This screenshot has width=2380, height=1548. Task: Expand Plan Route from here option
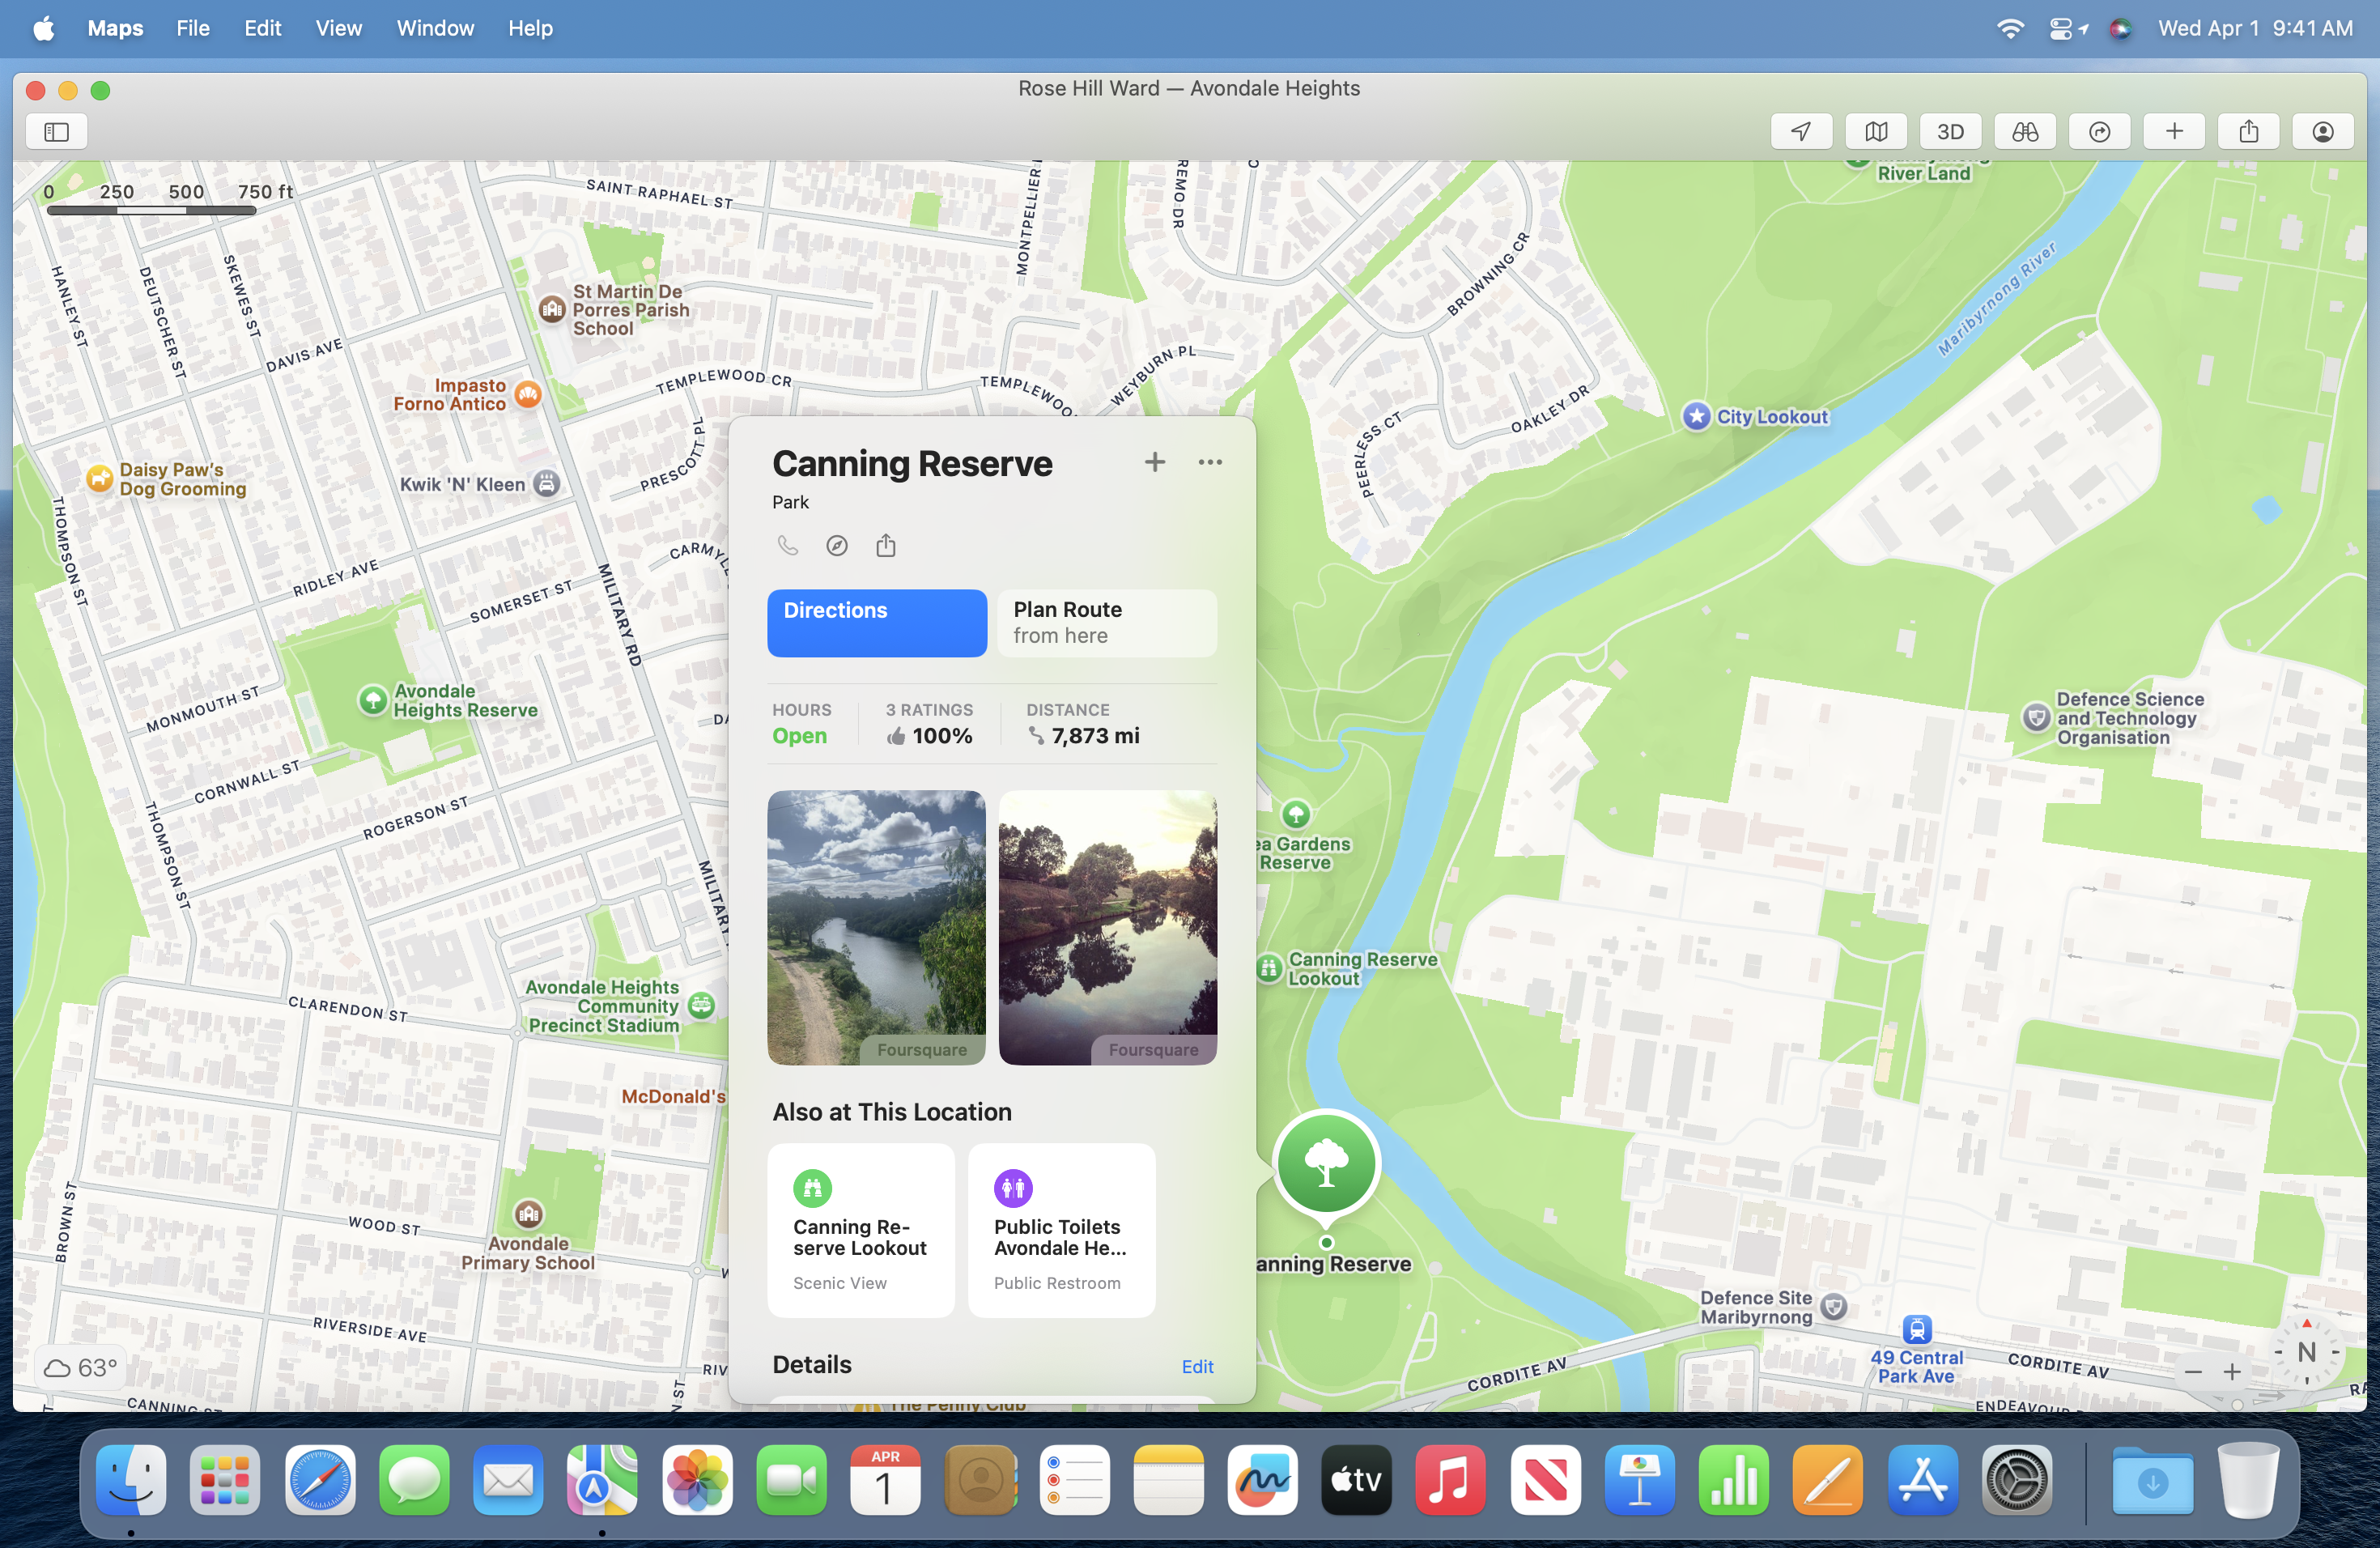1107,622
